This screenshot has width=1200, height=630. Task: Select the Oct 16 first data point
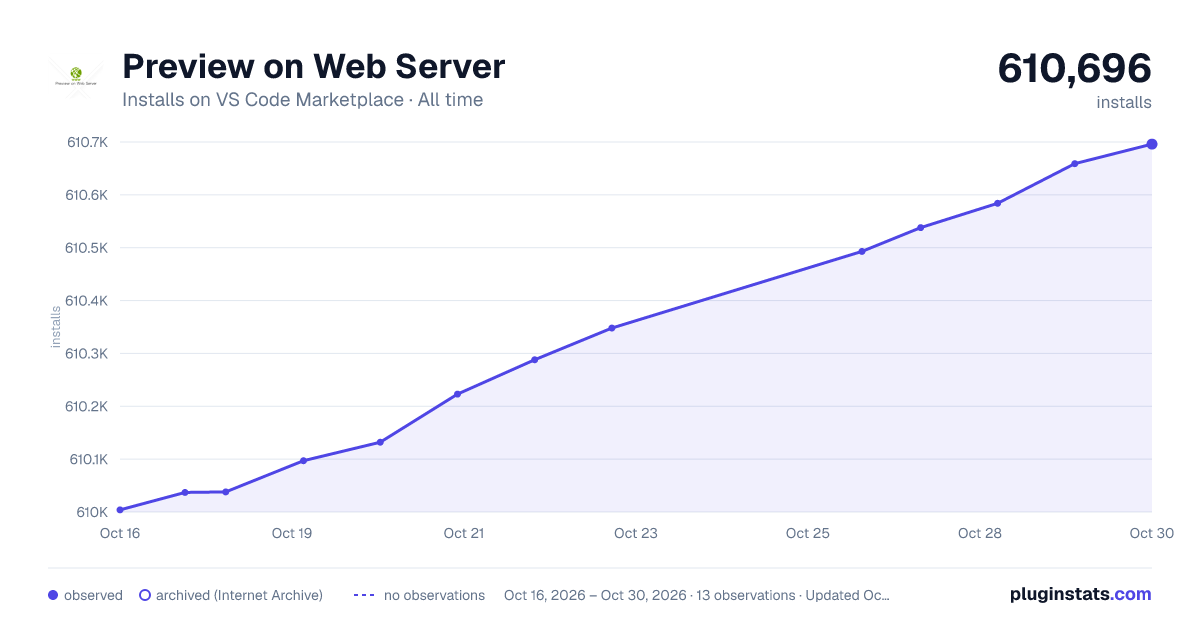tap(120, 510)
